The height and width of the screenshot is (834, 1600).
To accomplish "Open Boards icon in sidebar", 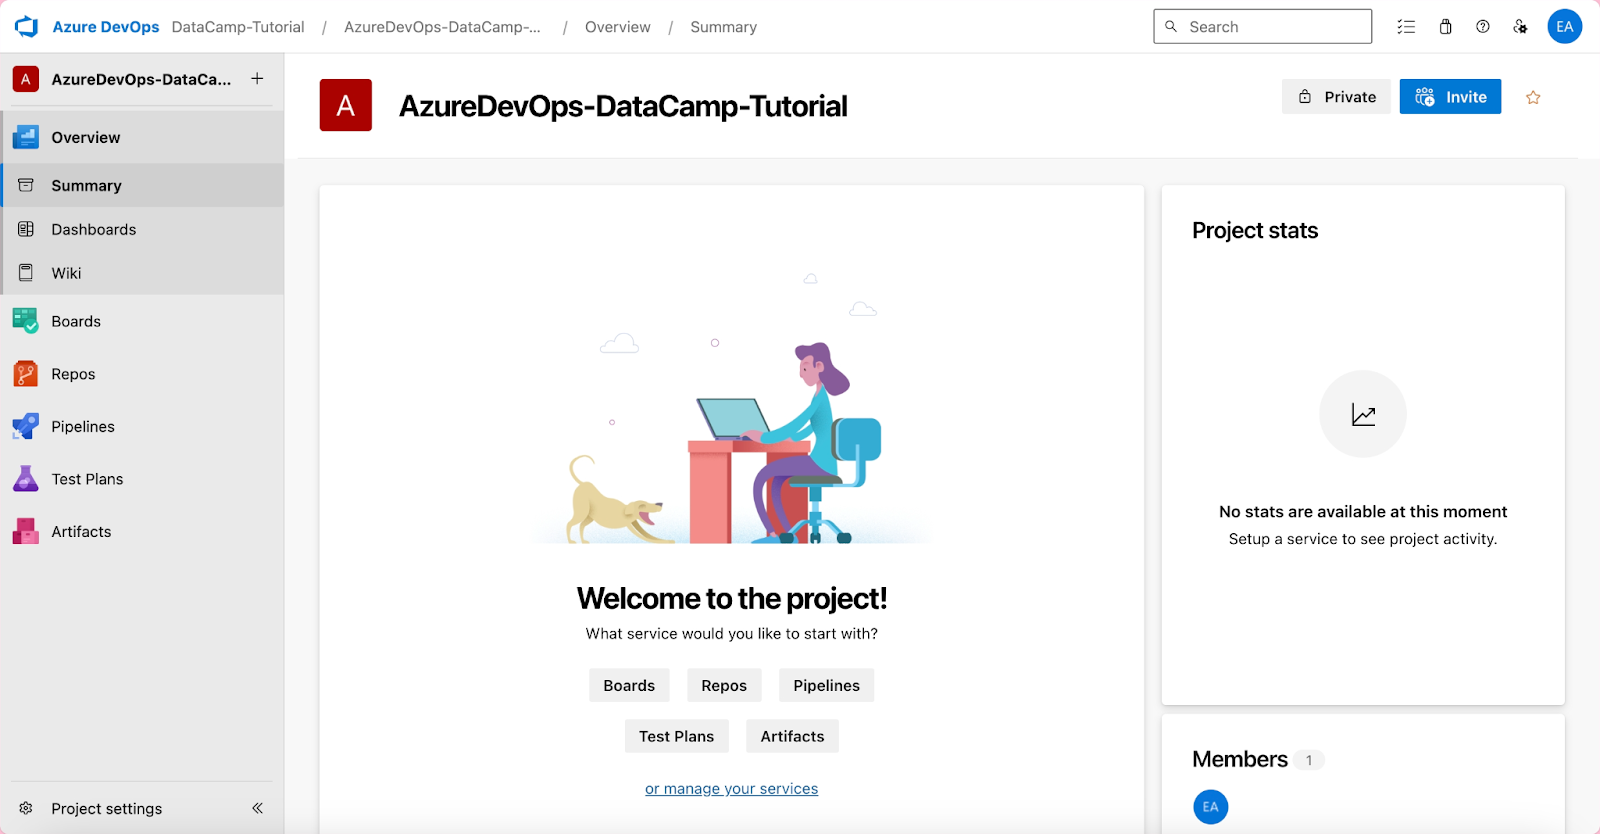I will point(26,321).
